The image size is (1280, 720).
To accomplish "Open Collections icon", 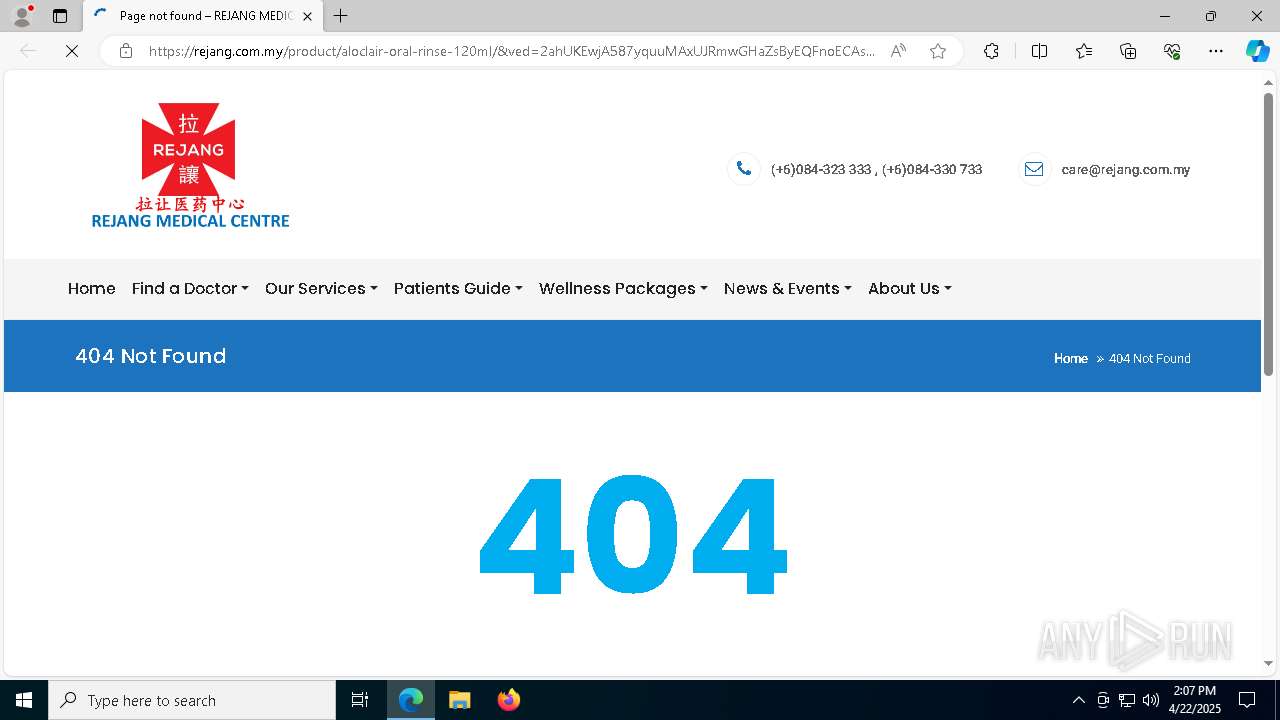I will [x=1128, y=51].
